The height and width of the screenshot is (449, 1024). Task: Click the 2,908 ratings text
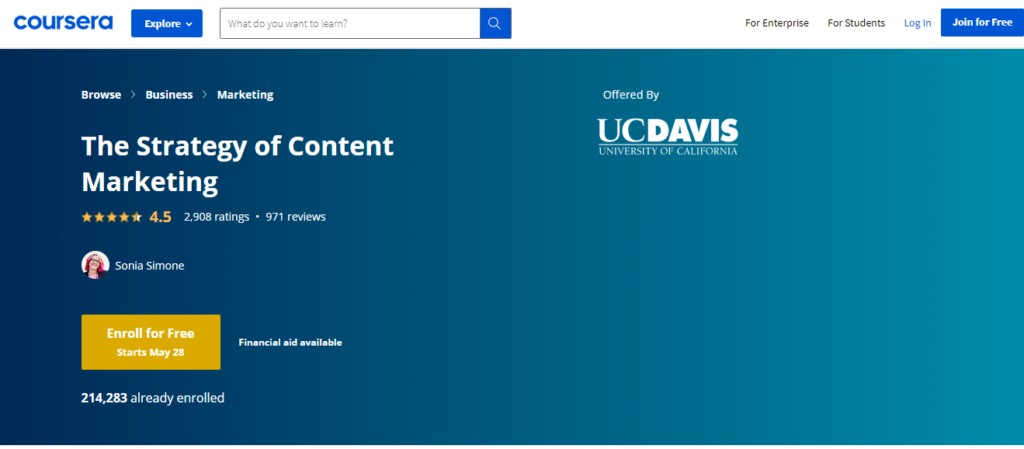tap(217, 217)
